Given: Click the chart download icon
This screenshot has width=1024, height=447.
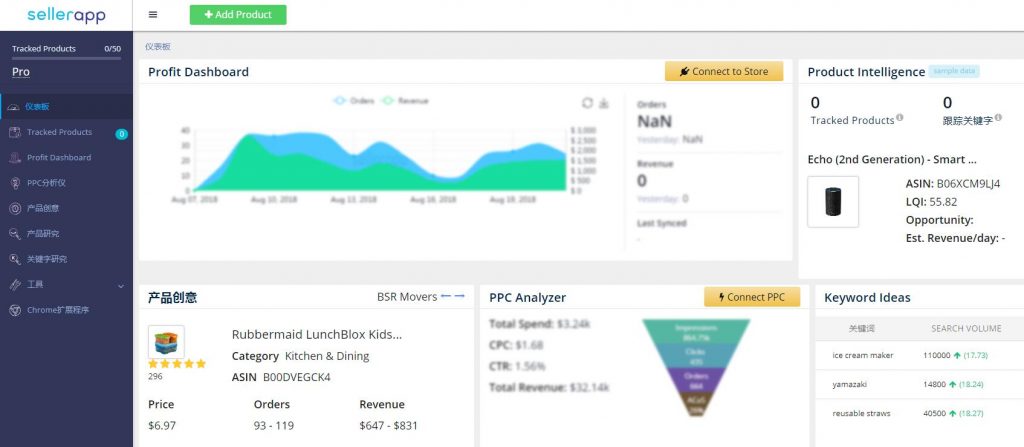Looking at the screenshot, I should pos(604,103).
